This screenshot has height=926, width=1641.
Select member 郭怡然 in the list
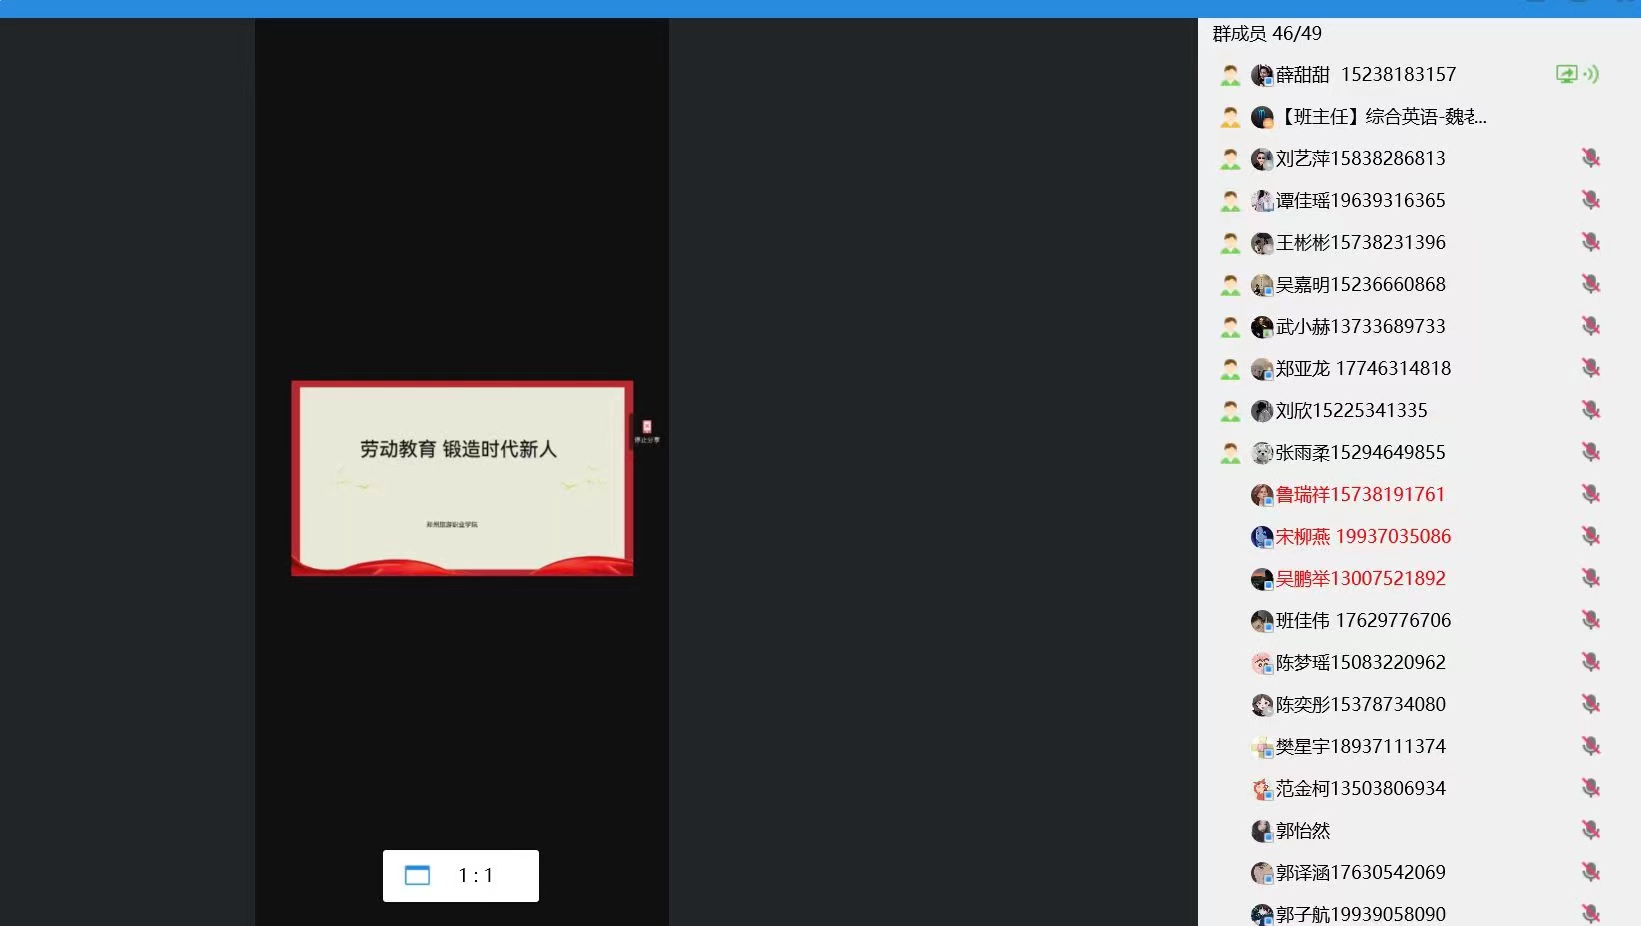tap(1303, 831)
